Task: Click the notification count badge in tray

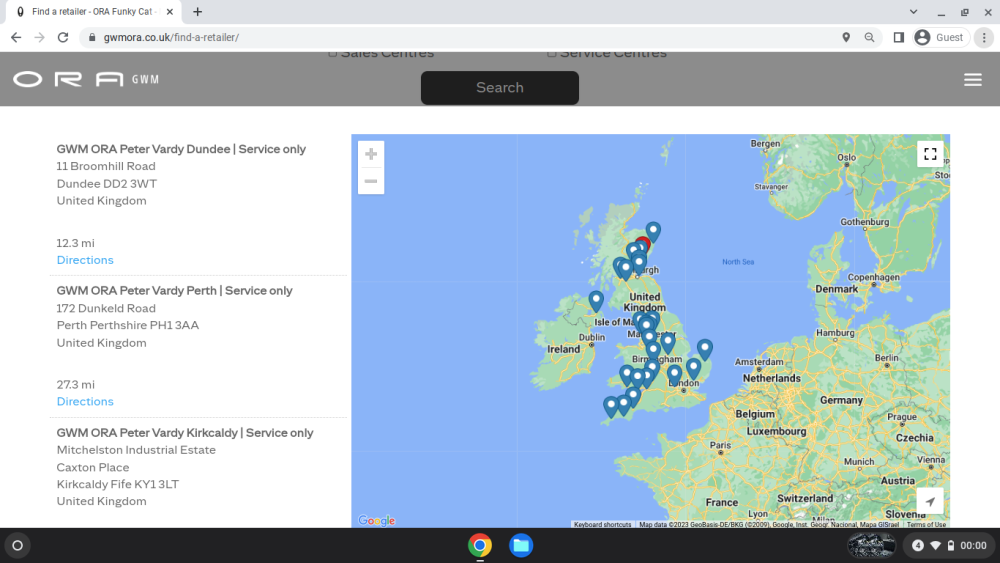Action: [918, 545]
